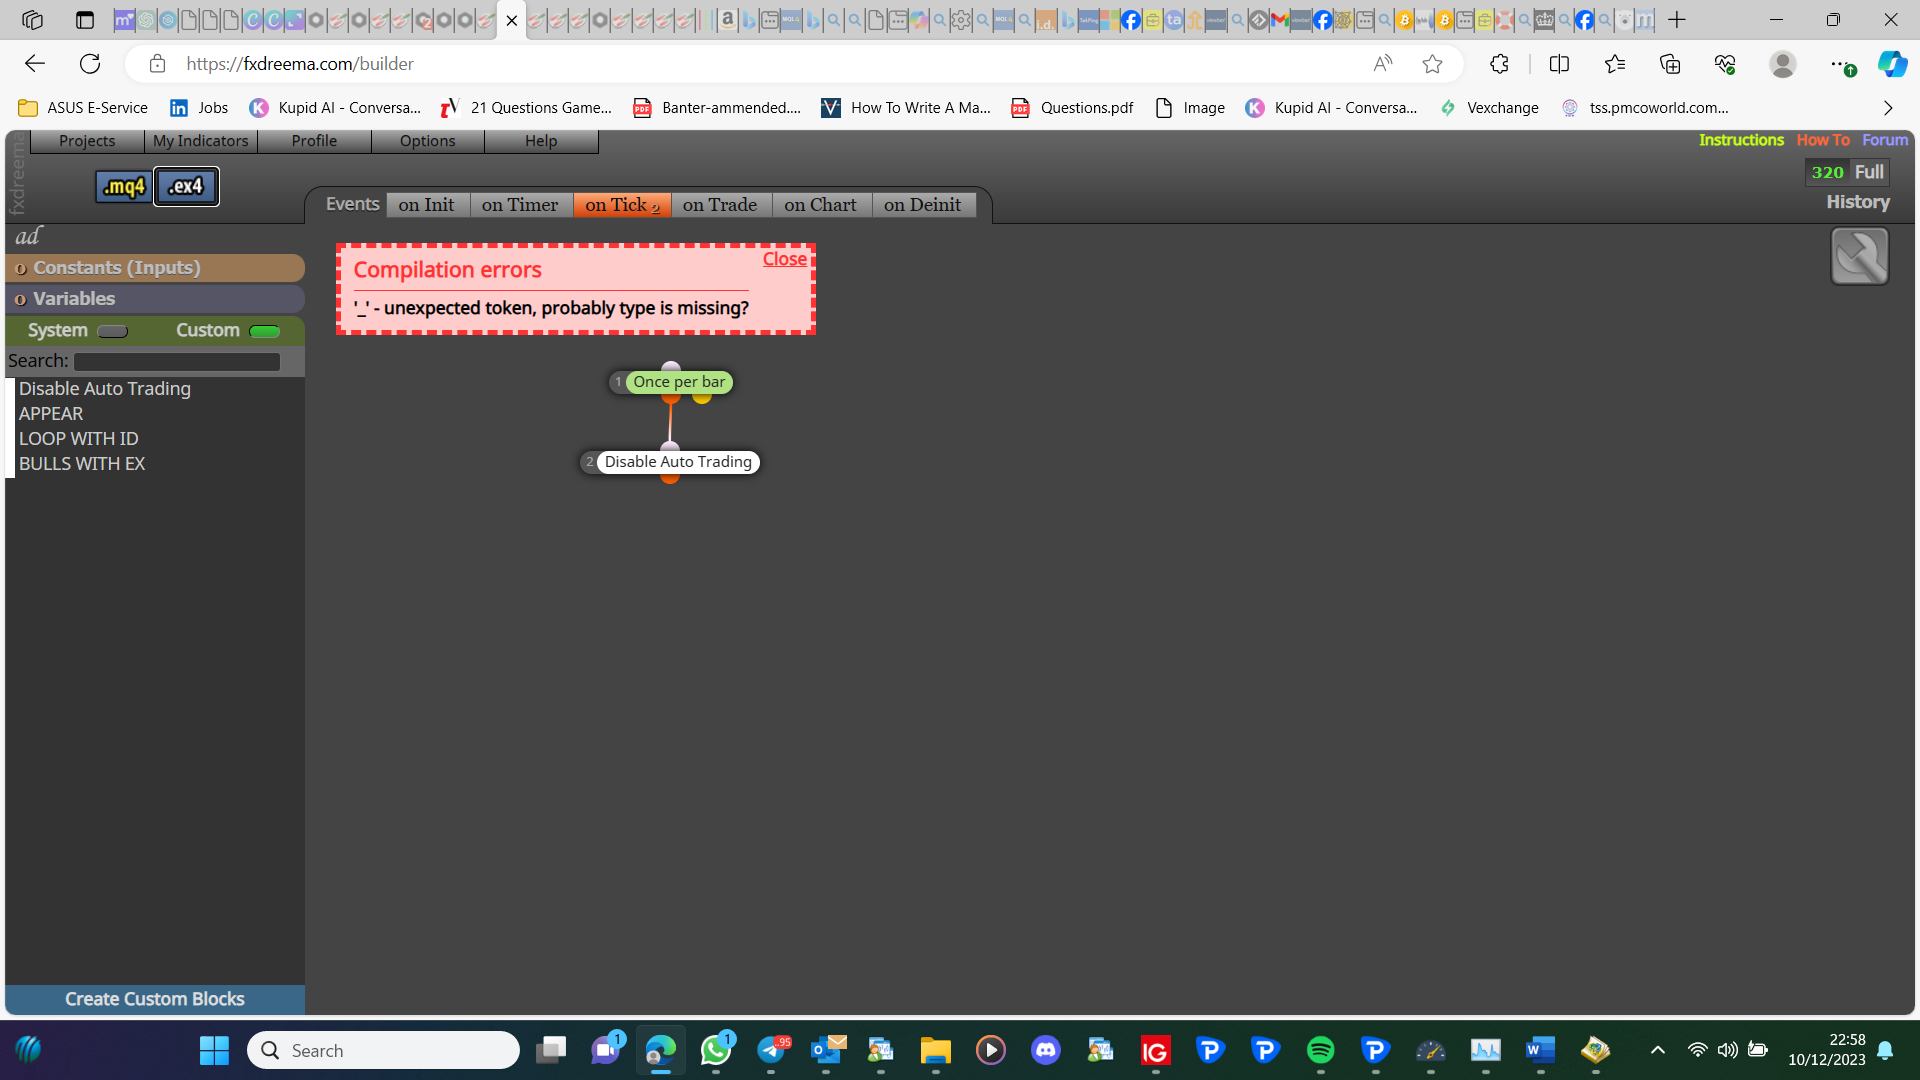
Task: Open the Instructions link
Action: (1741, 140)
